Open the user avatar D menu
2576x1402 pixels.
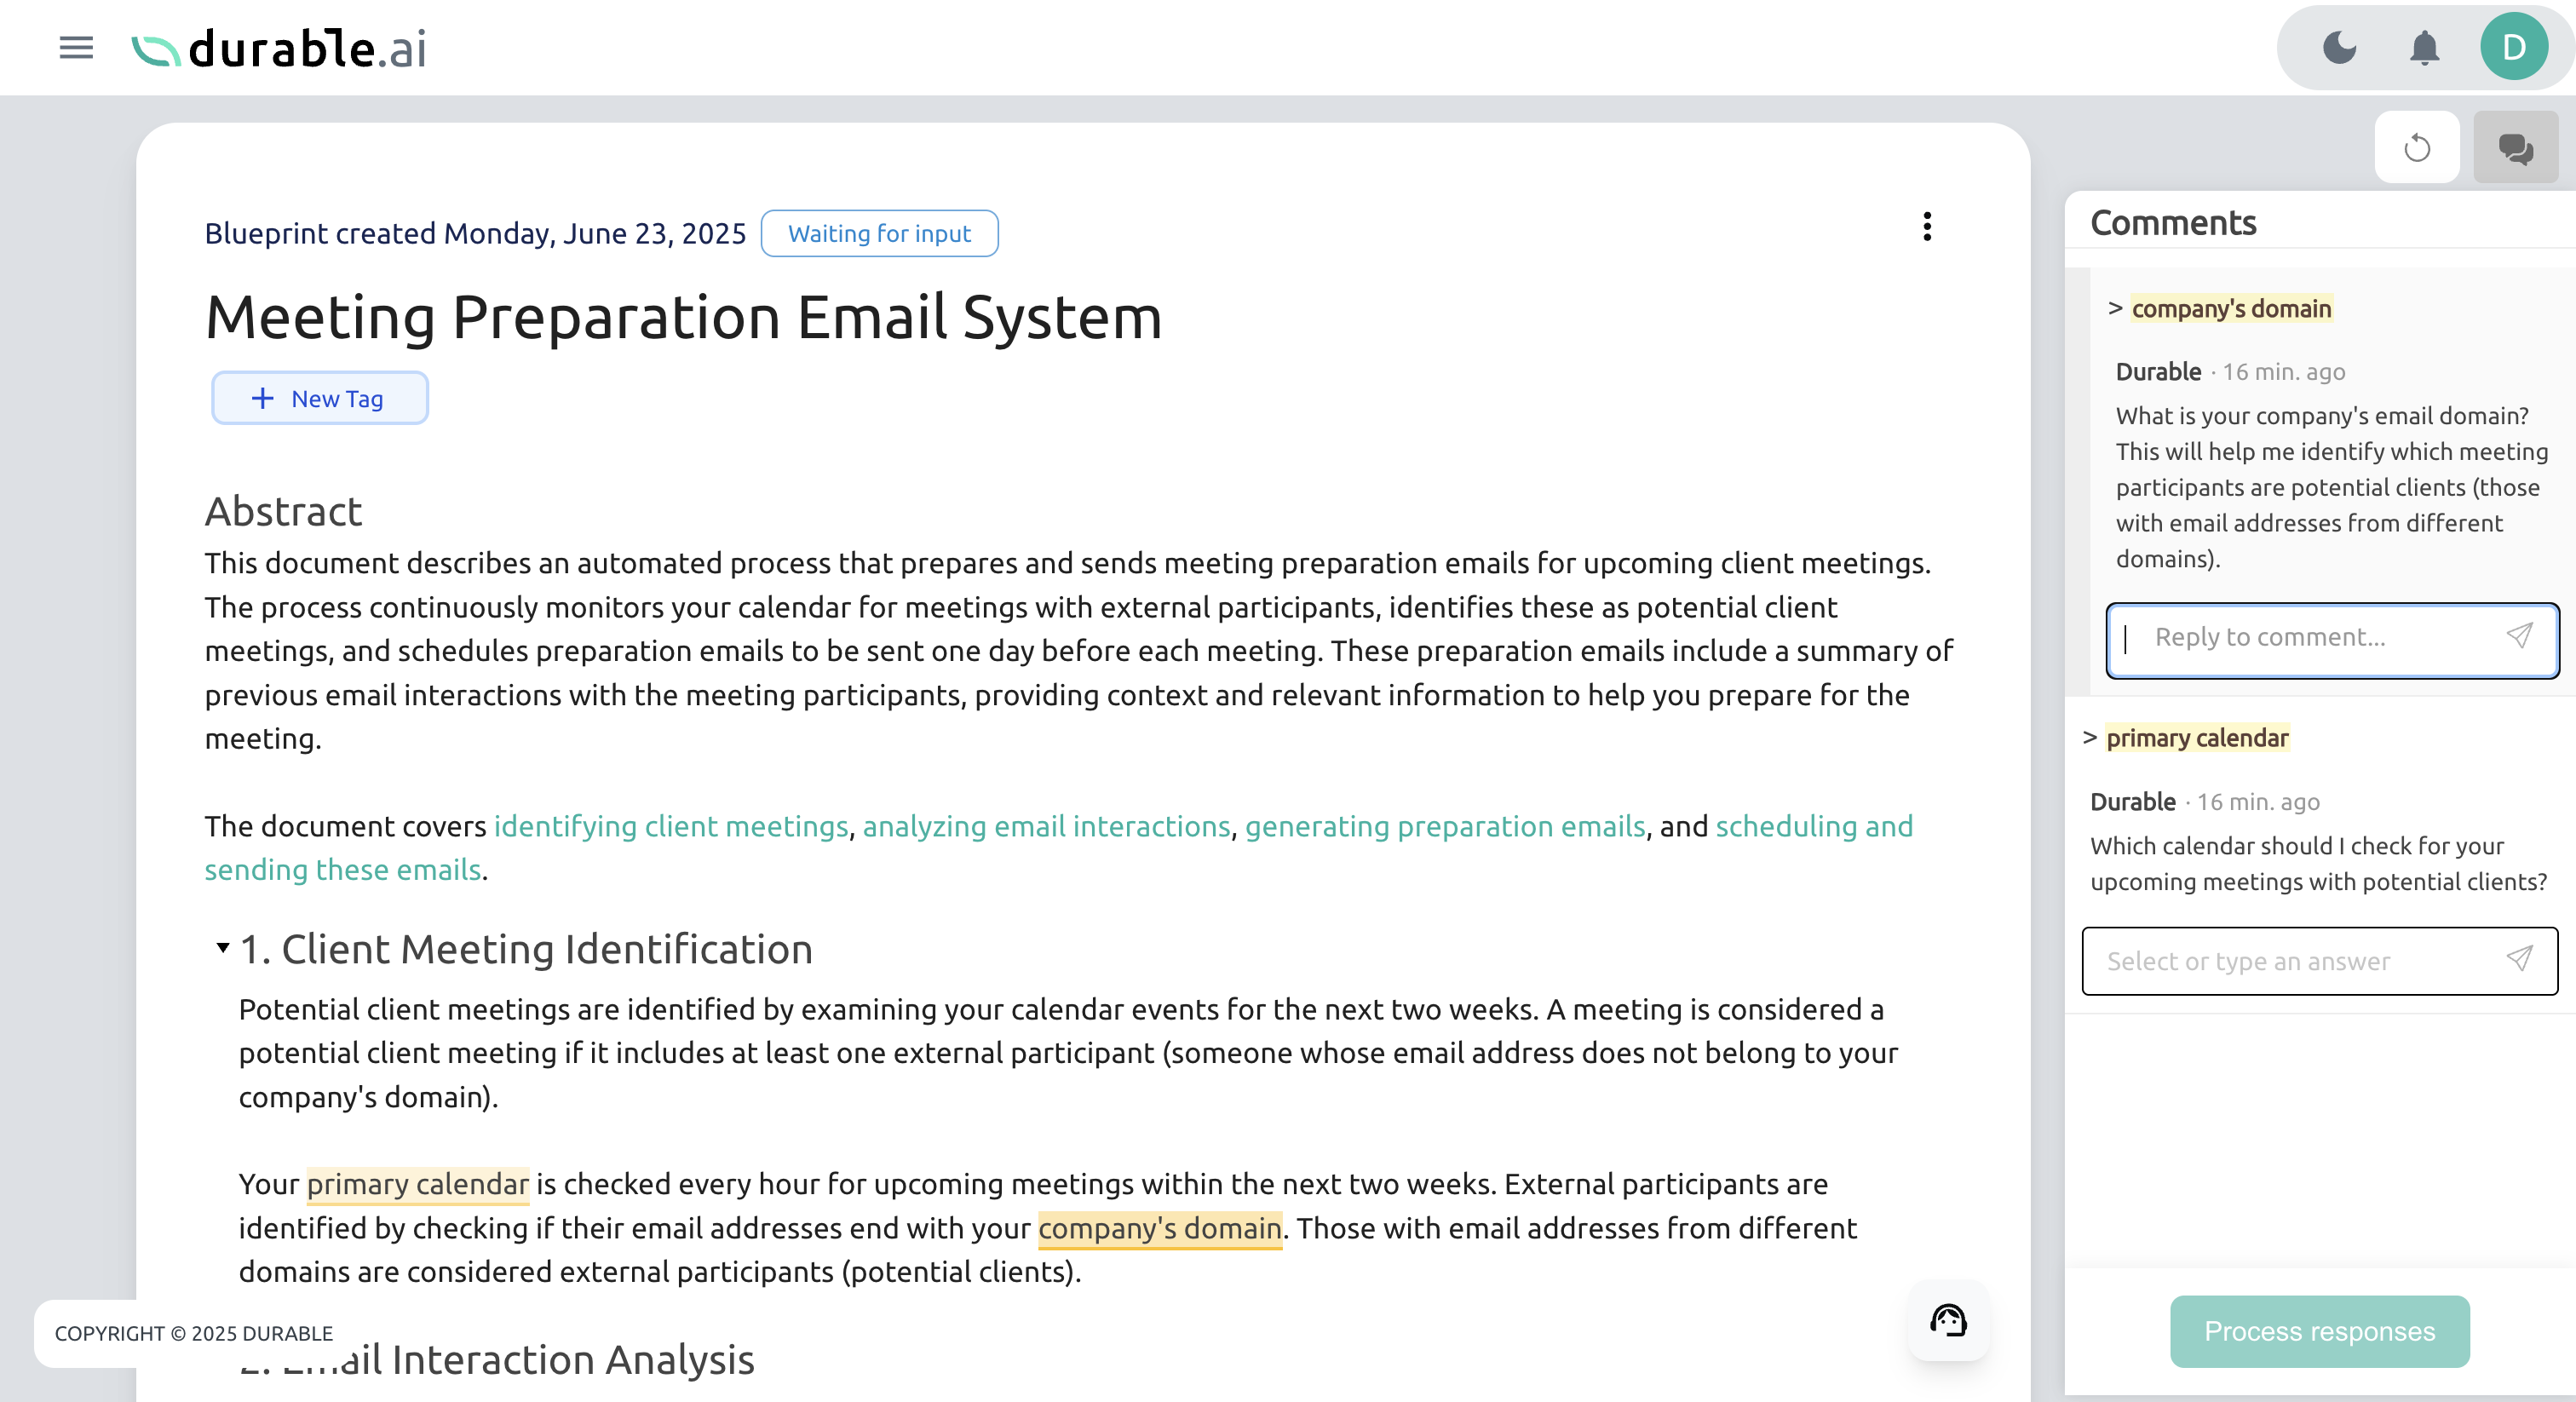click(2513, 47)
